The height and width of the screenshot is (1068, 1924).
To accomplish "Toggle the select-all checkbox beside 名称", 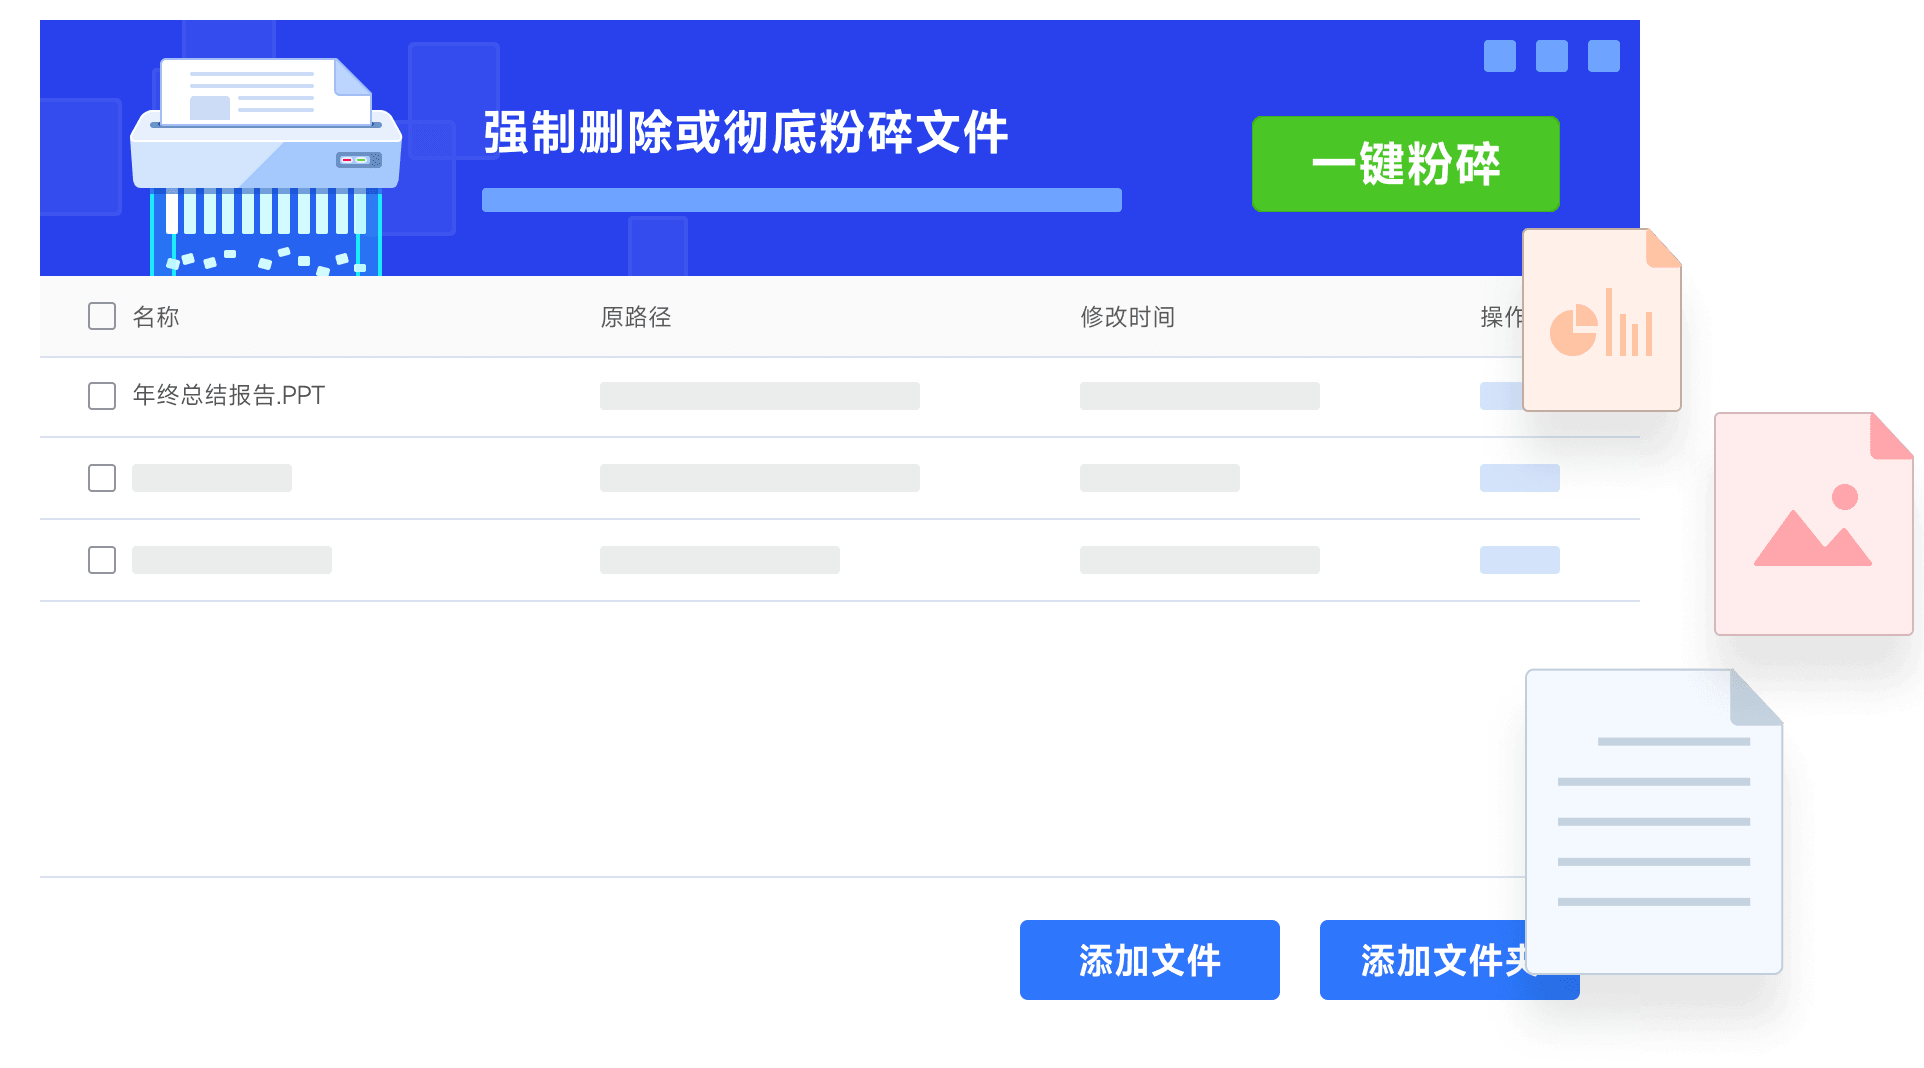I will click(x=102, y=316).
